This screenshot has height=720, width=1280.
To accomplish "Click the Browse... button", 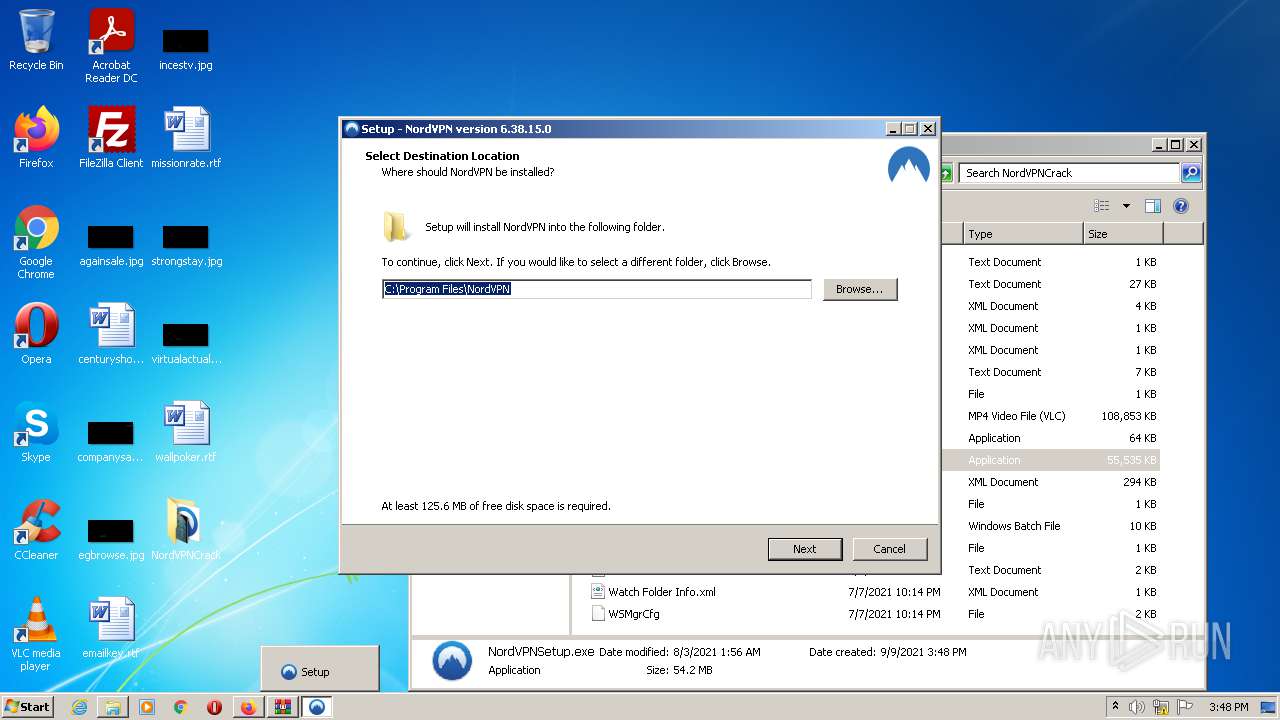I will (x=860, y=289).
